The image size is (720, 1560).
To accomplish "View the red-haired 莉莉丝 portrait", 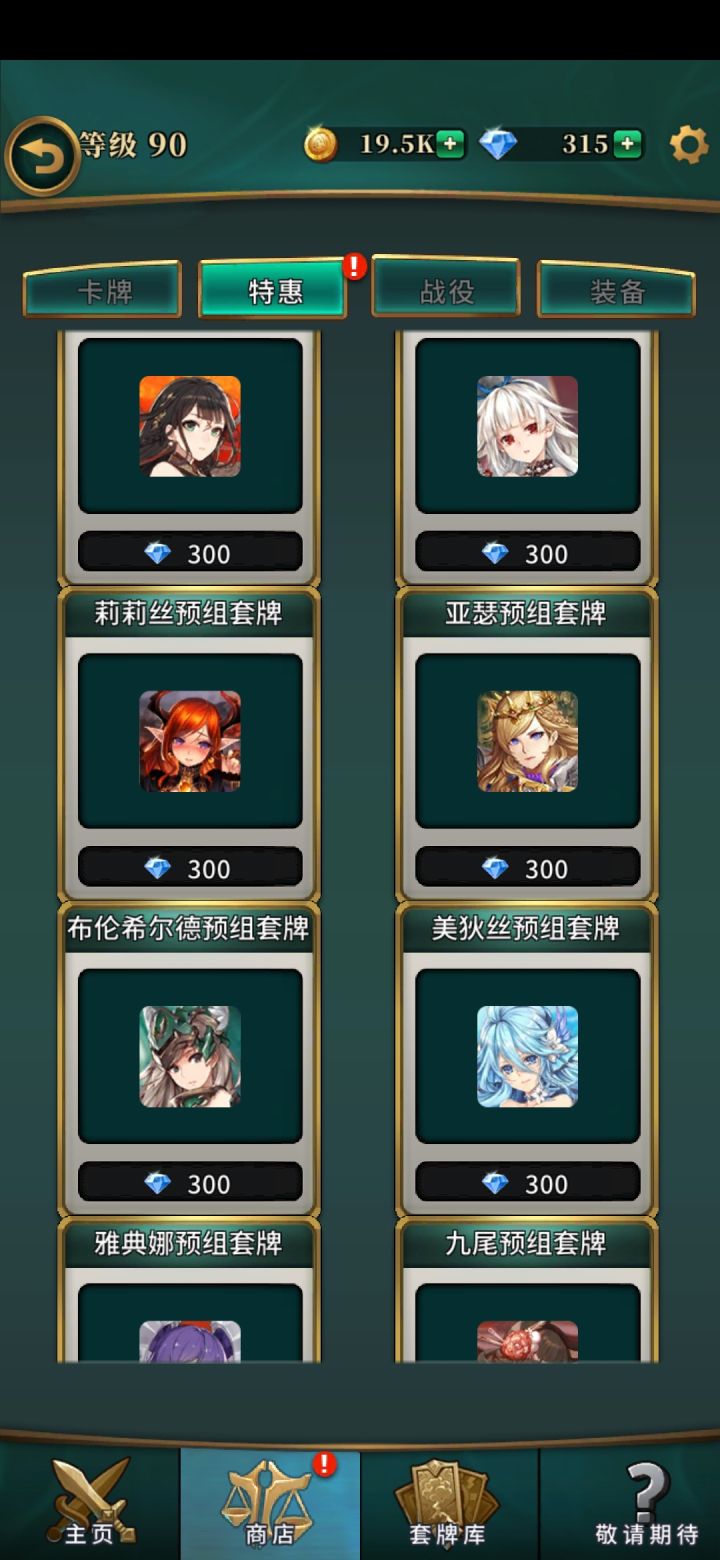I will pos(190,741).
